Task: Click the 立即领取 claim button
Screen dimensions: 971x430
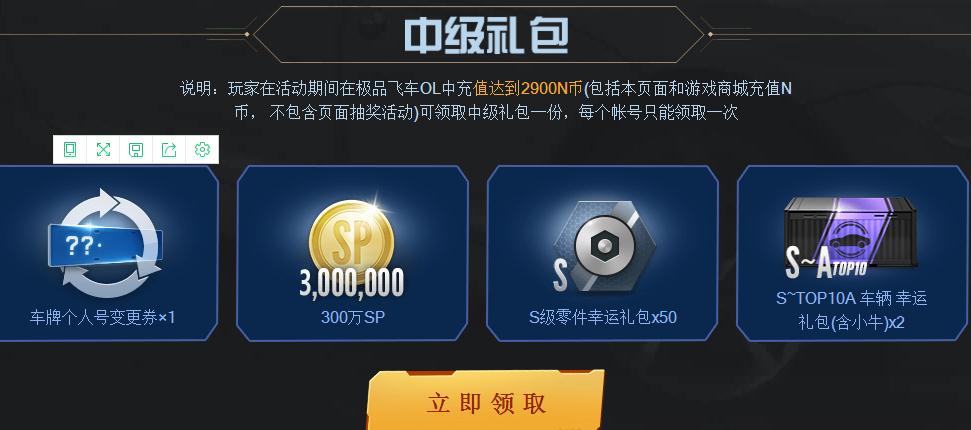Action: click(486, 400)
